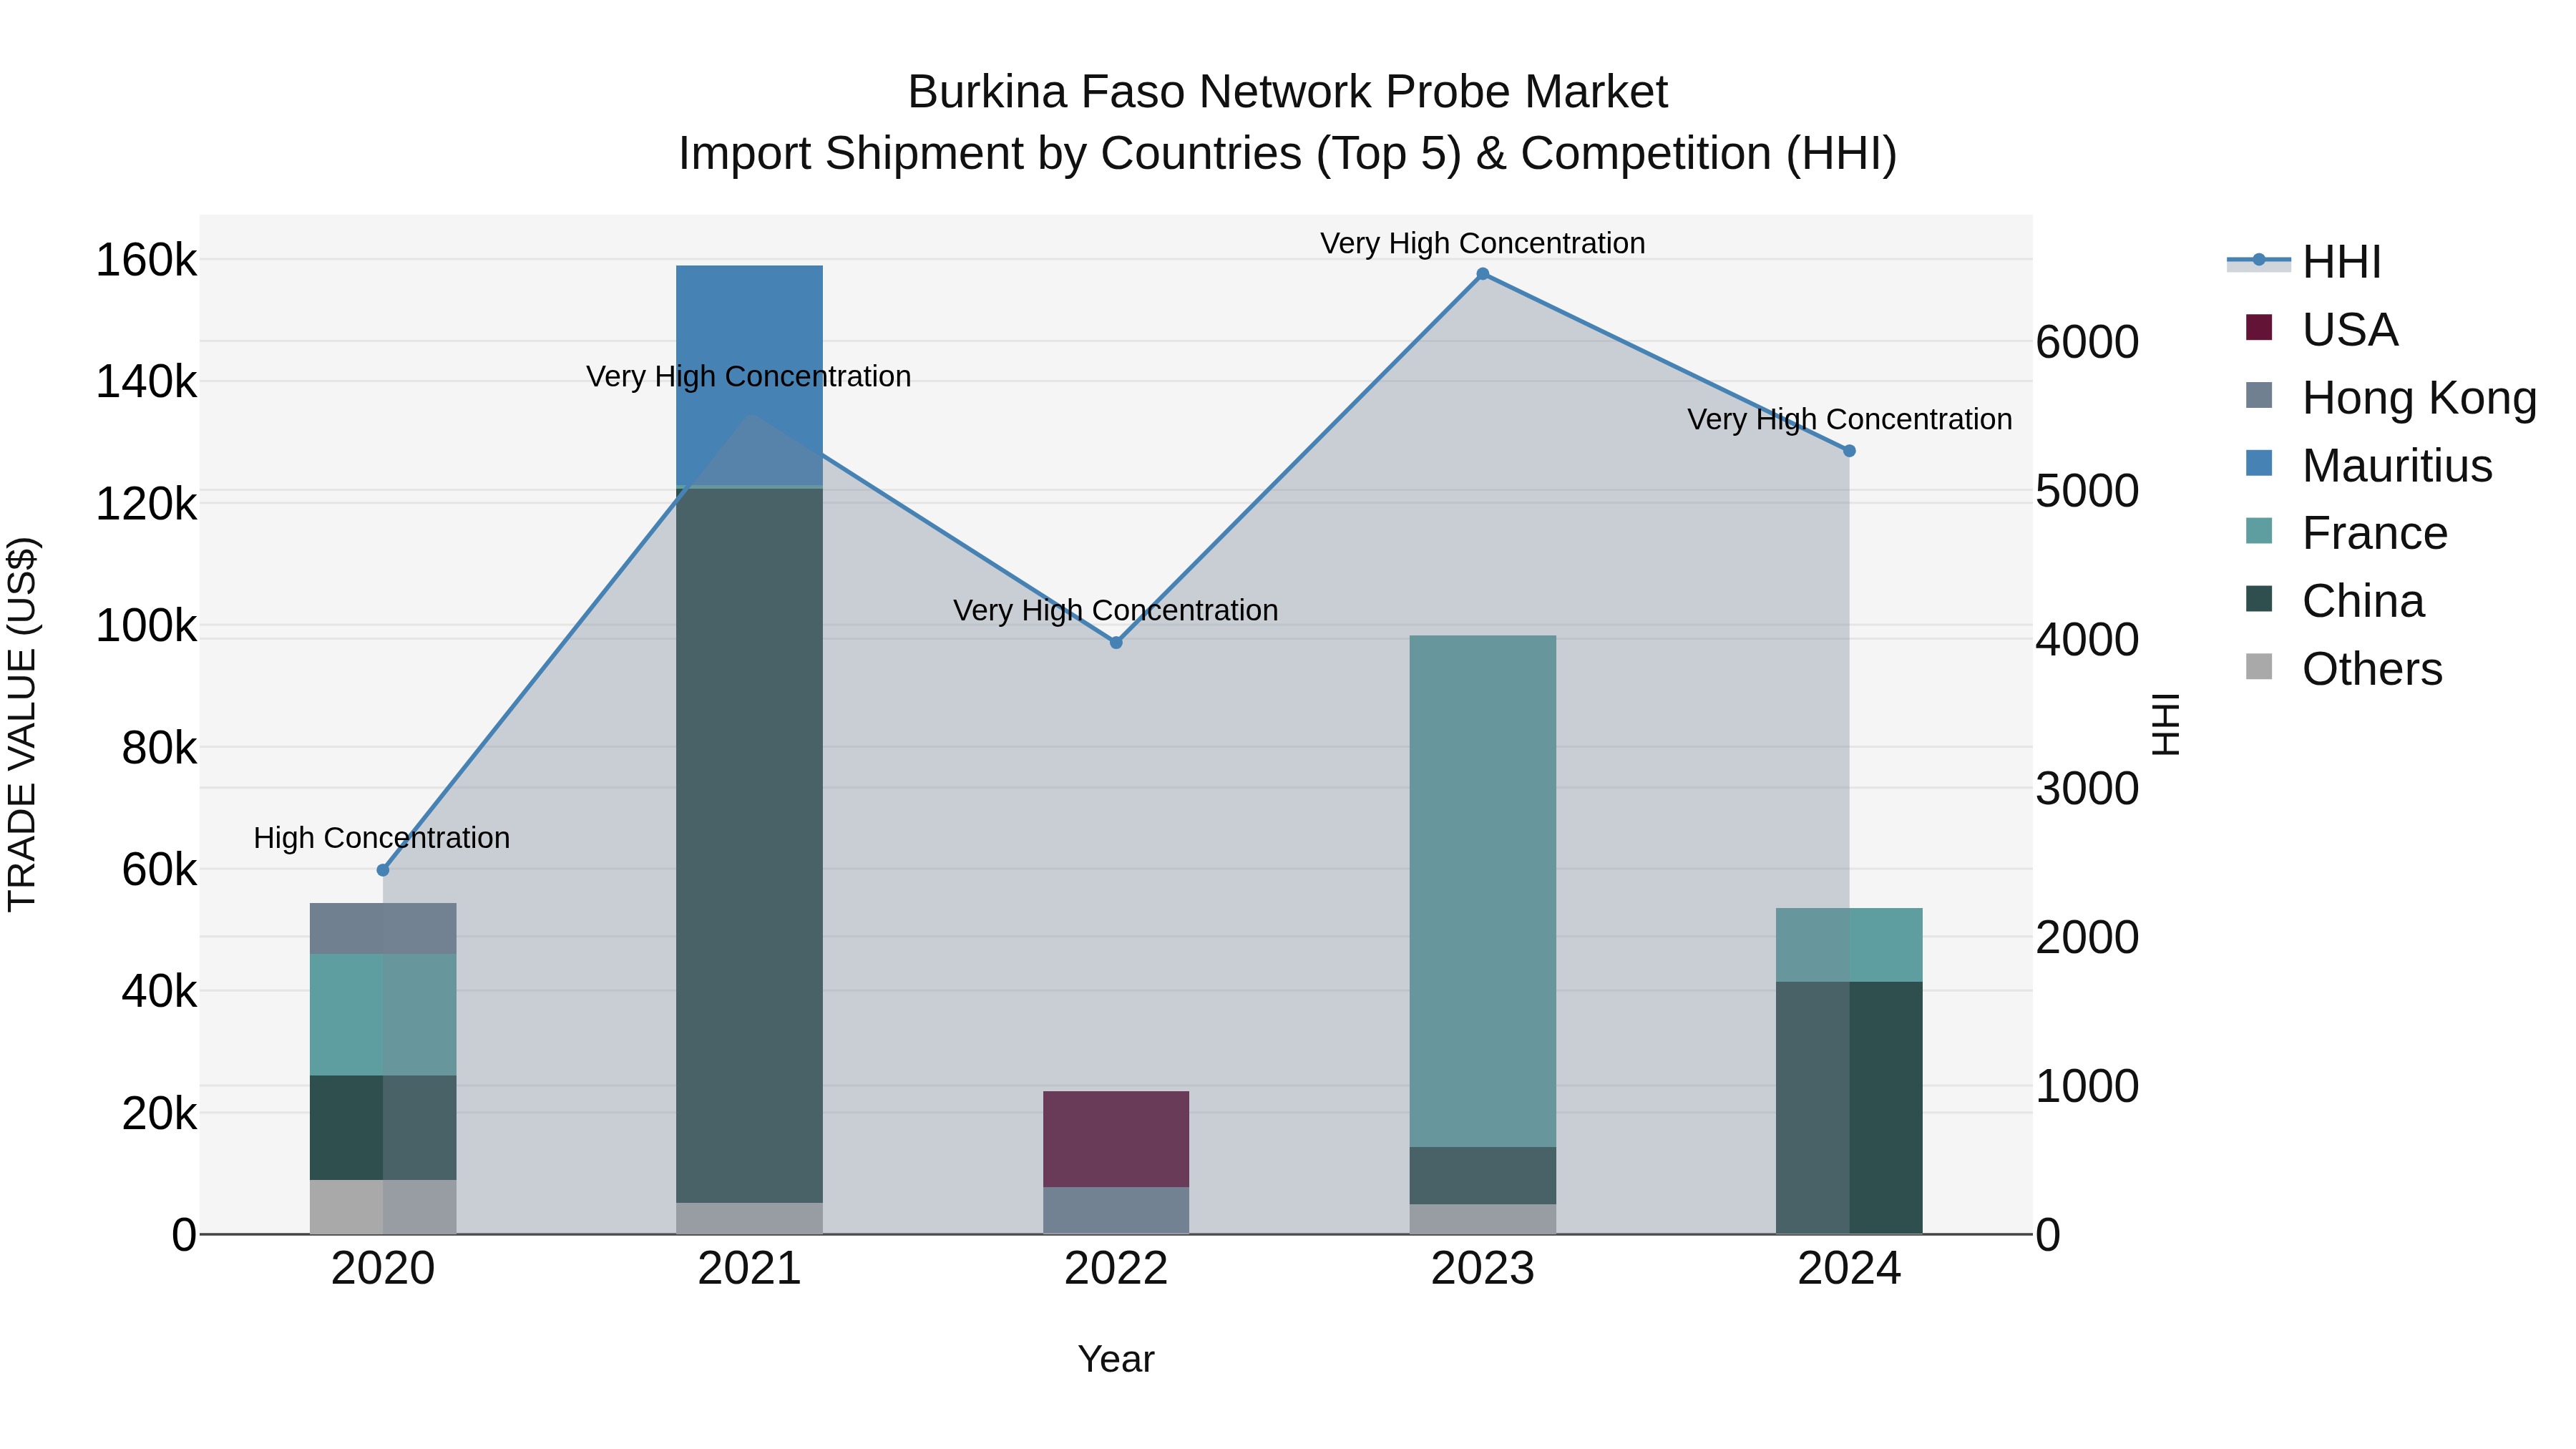Image resolution: width=2576 pixels, height=1449 pixels.
Task: Click the 'TRADE VALUE (US$)' axis title
Action: click(x=22, y=724)
